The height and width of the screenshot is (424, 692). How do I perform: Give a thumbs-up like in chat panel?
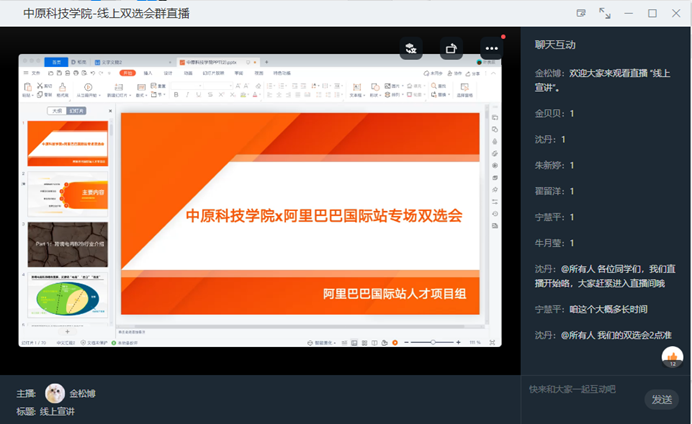(x=672, y=357)
